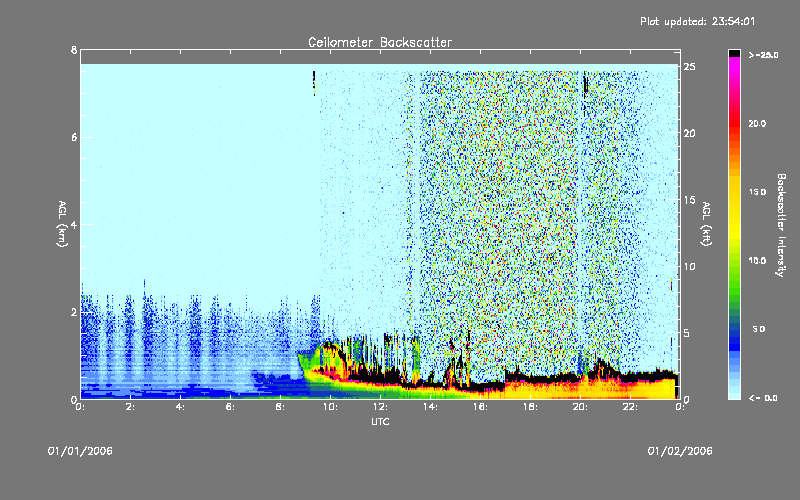Click the "AGL (kft)" axis label
The image size is (800, 500).
[706, 224]
